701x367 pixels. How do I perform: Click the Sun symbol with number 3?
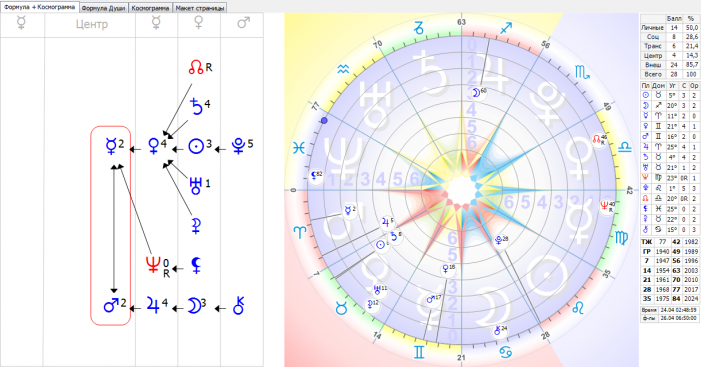pos(199,146)
